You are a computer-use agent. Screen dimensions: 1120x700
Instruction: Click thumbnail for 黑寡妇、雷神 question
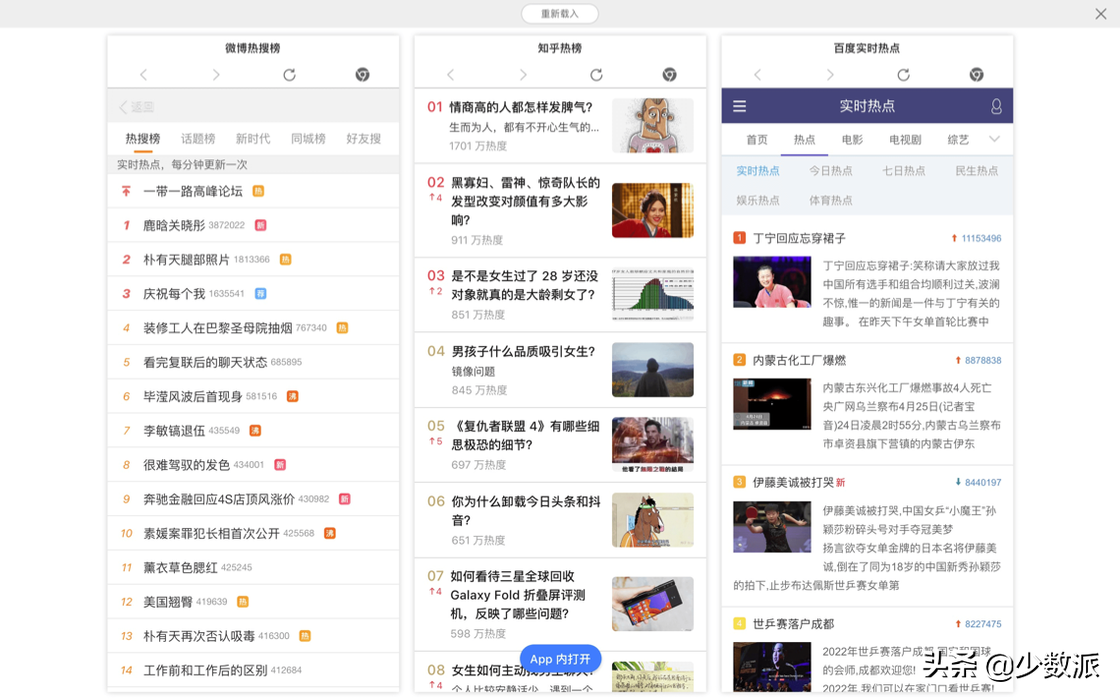pos(653,210)
